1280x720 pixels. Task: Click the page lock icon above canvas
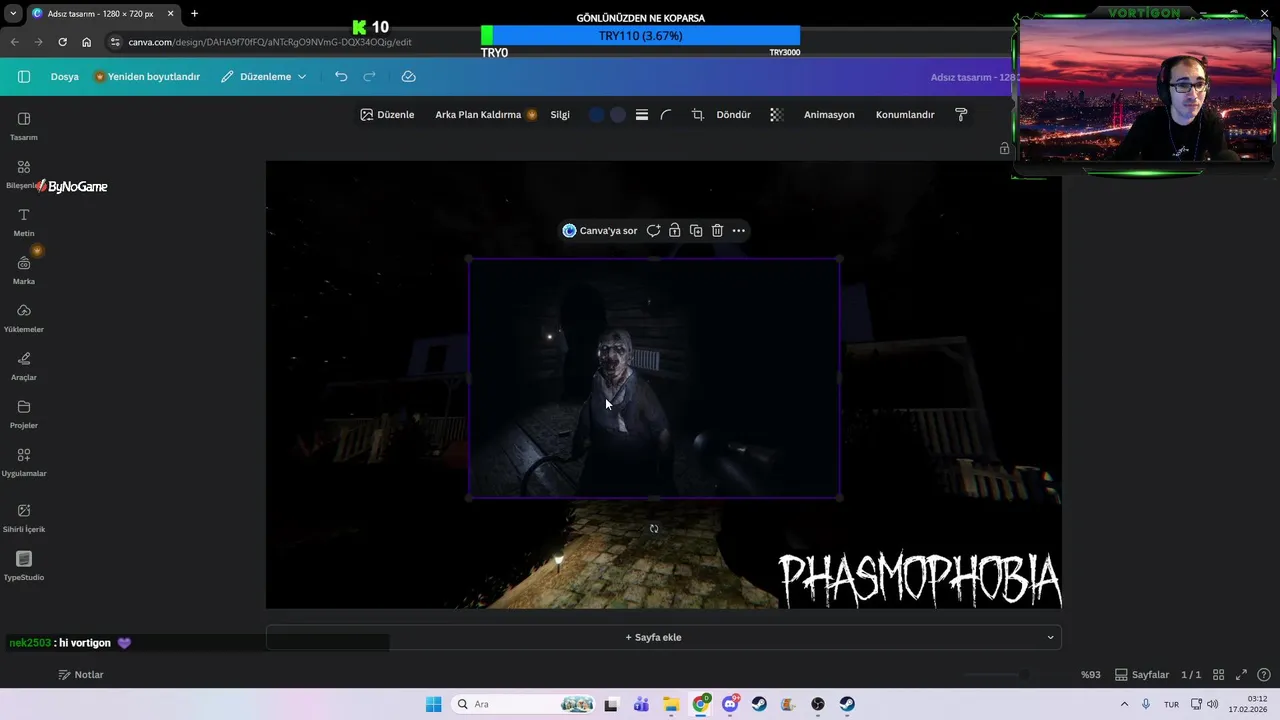click(x=1004, y=148)
